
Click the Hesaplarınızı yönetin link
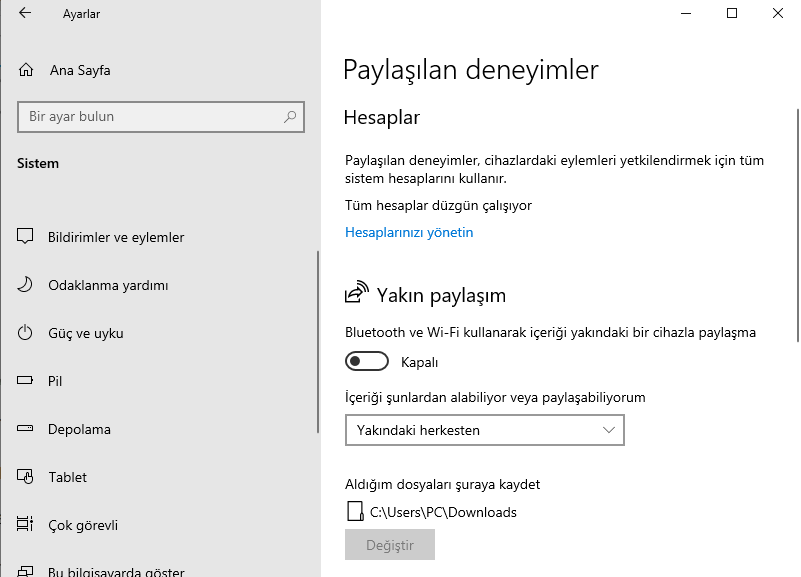pyautogui.click(x=409, y=232)
